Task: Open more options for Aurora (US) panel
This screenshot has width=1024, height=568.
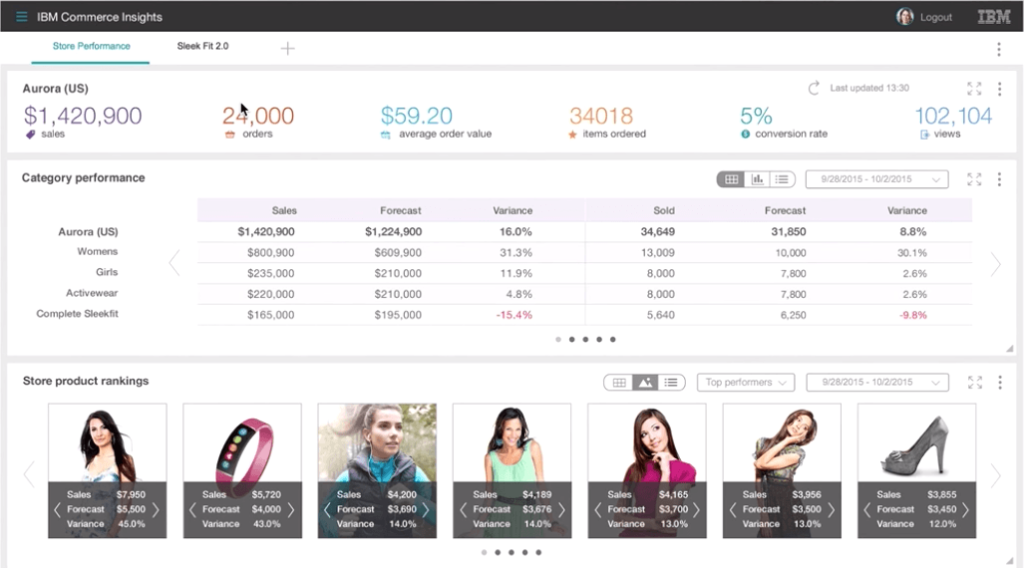Action: point(999,89)
